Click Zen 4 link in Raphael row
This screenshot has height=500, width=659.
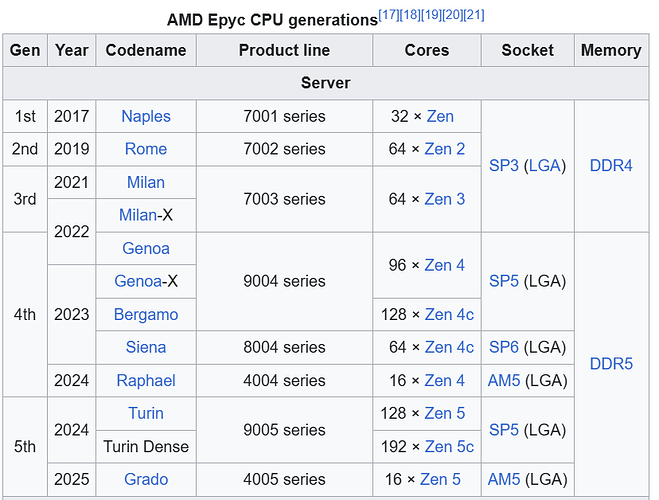[x=445, y=381]
